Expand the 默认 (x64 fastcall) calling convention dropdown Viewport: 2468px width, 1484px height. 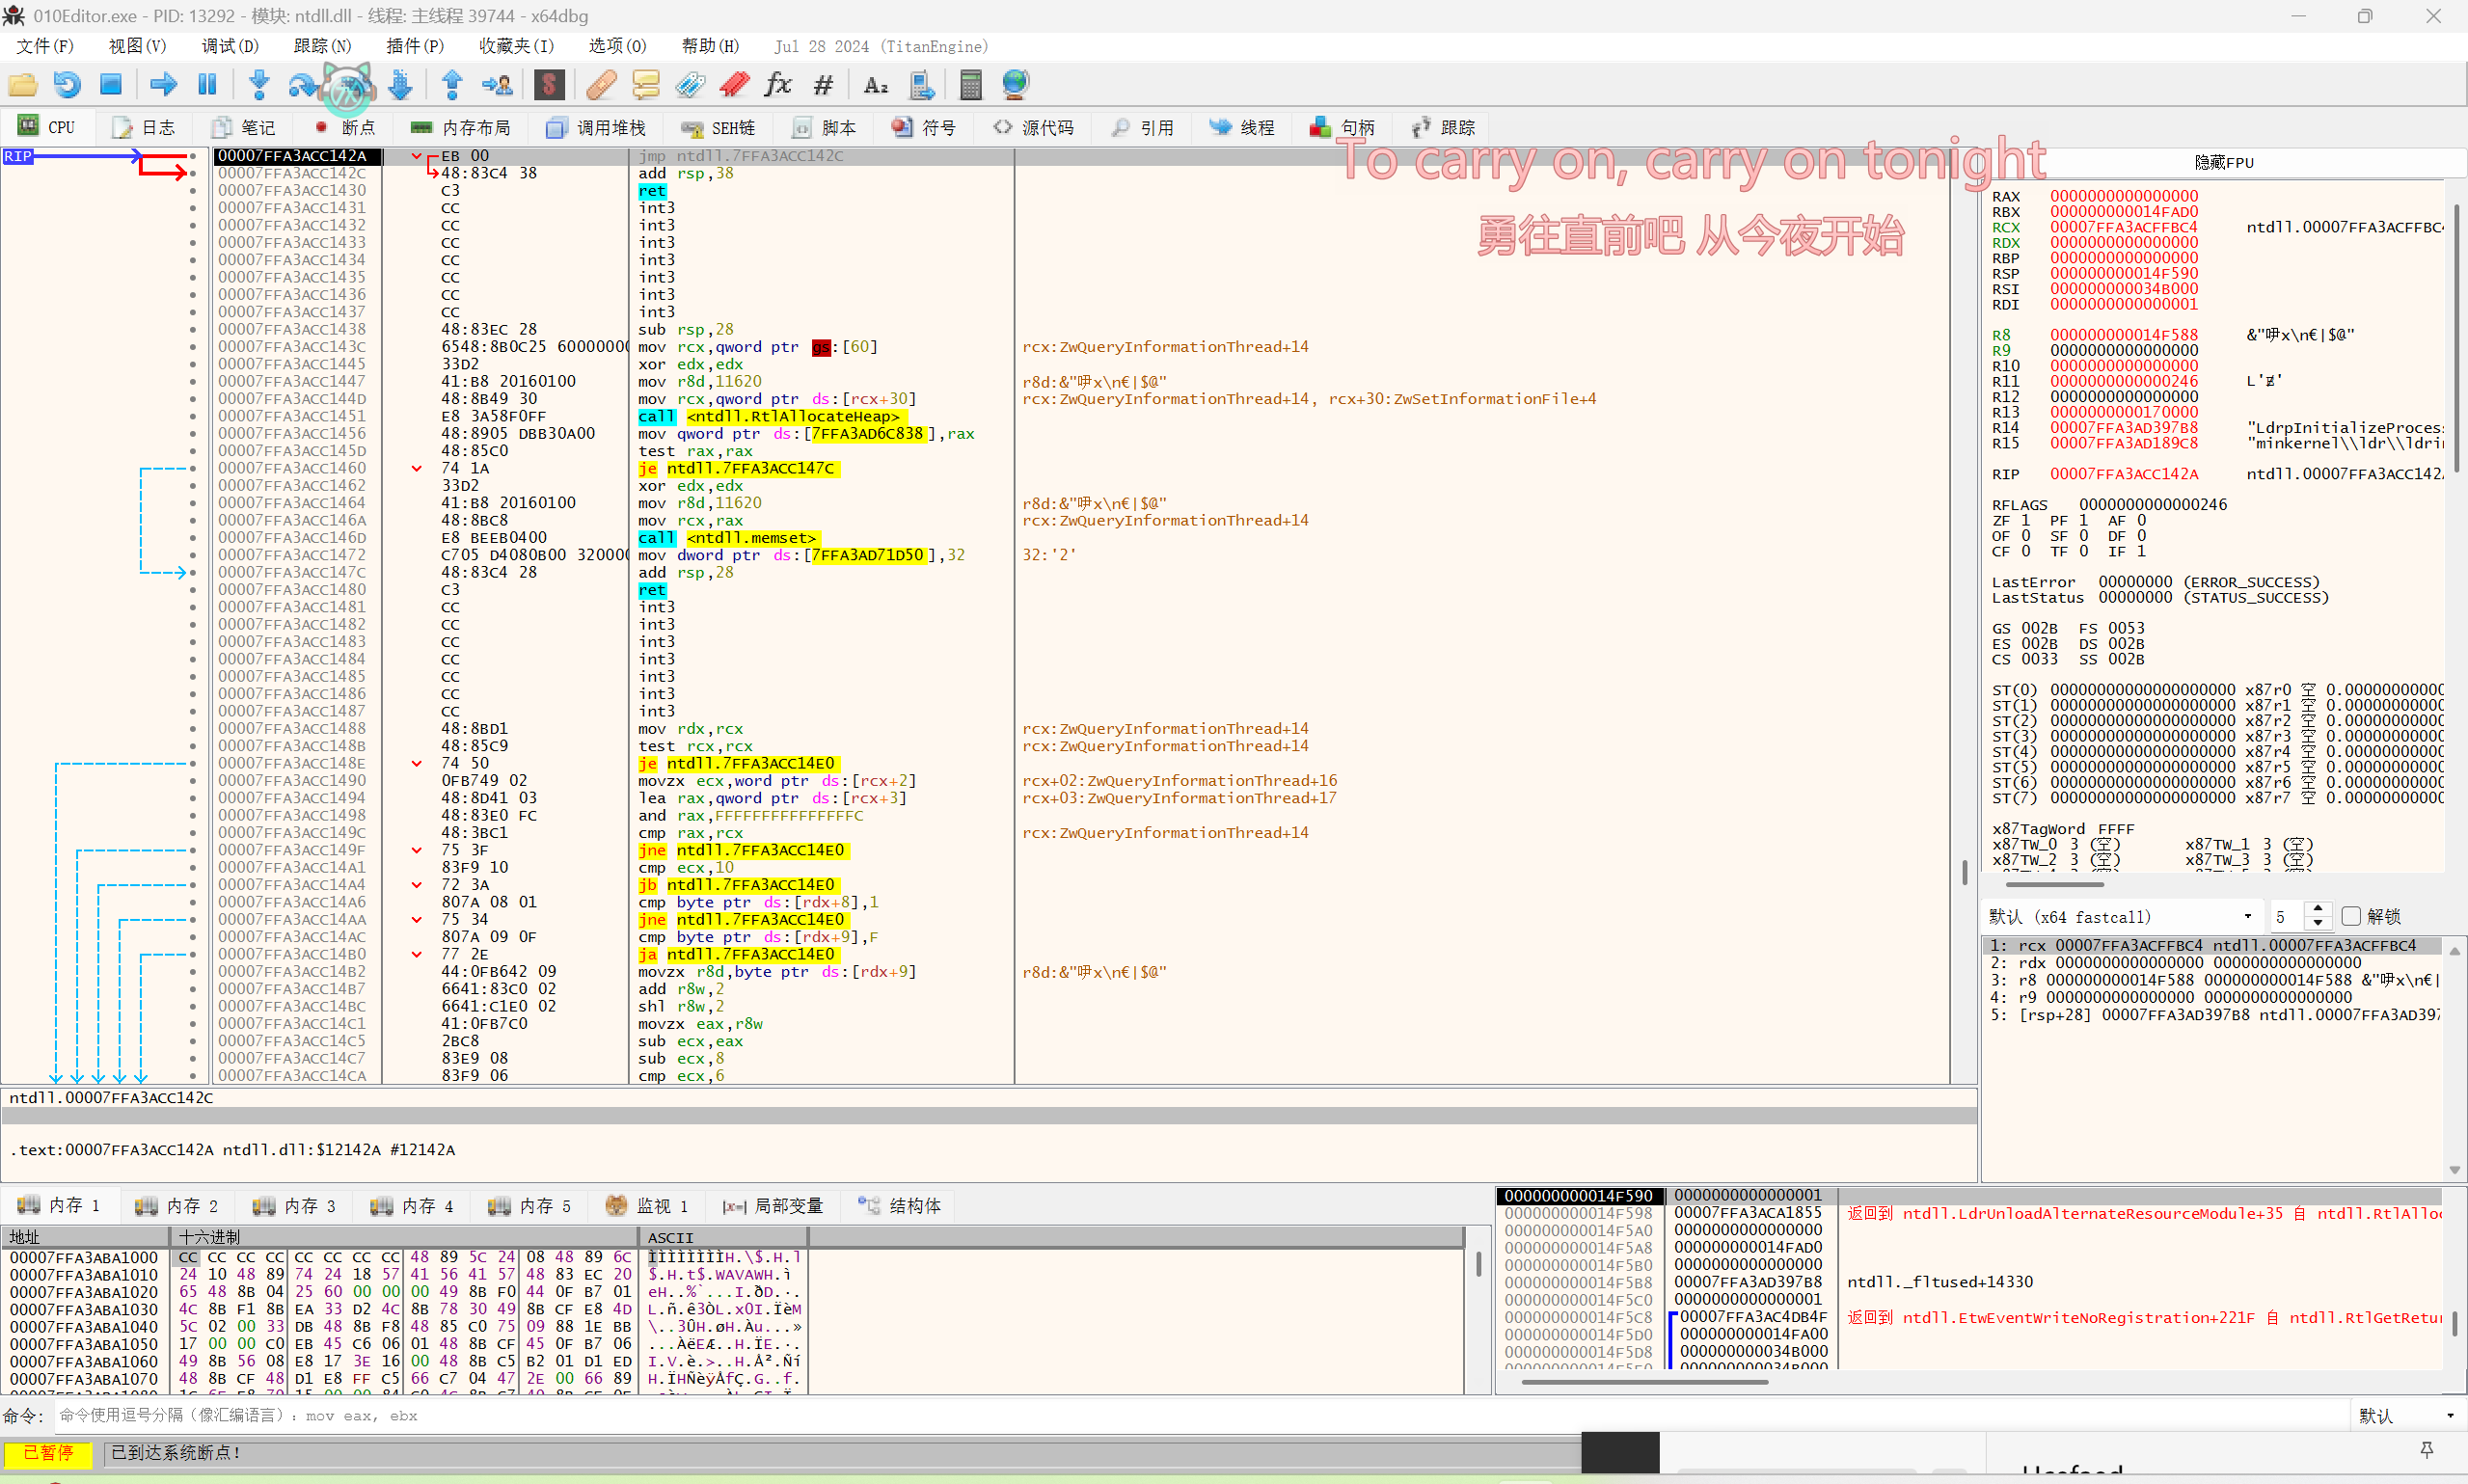click(x=2120, y=916)
